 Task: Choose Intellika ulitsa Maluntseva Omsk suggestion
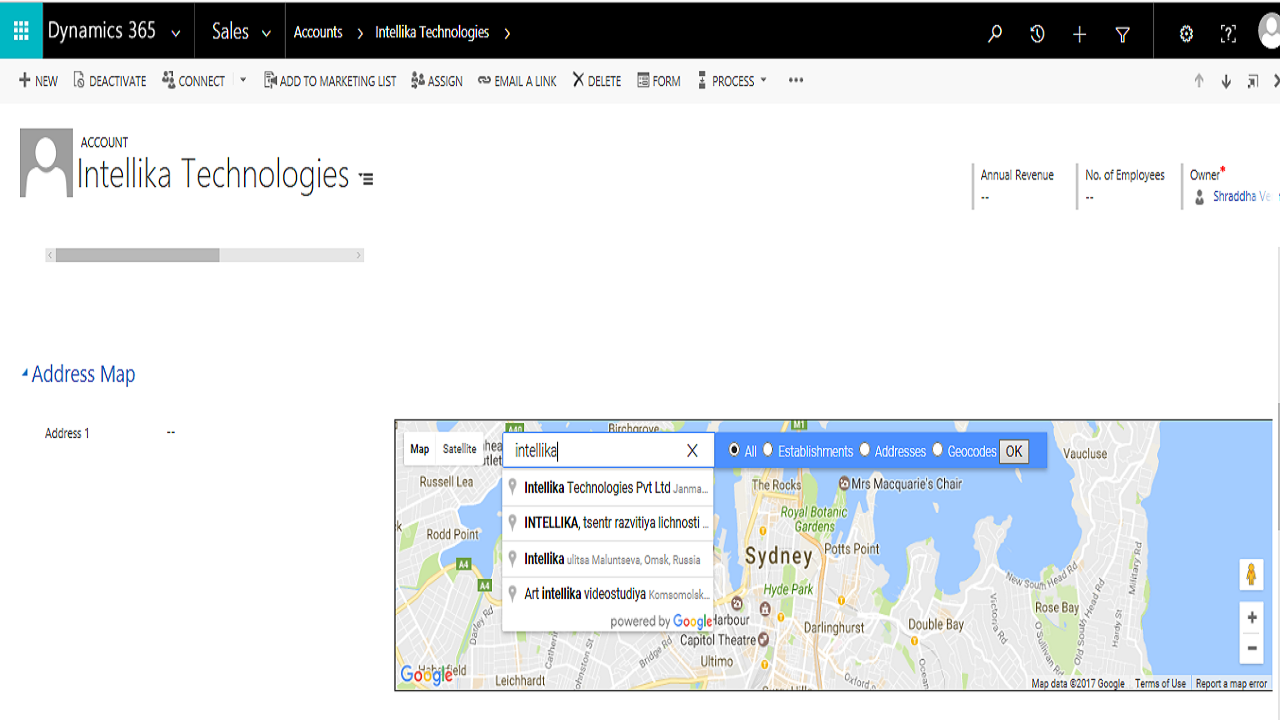[608, 559]
